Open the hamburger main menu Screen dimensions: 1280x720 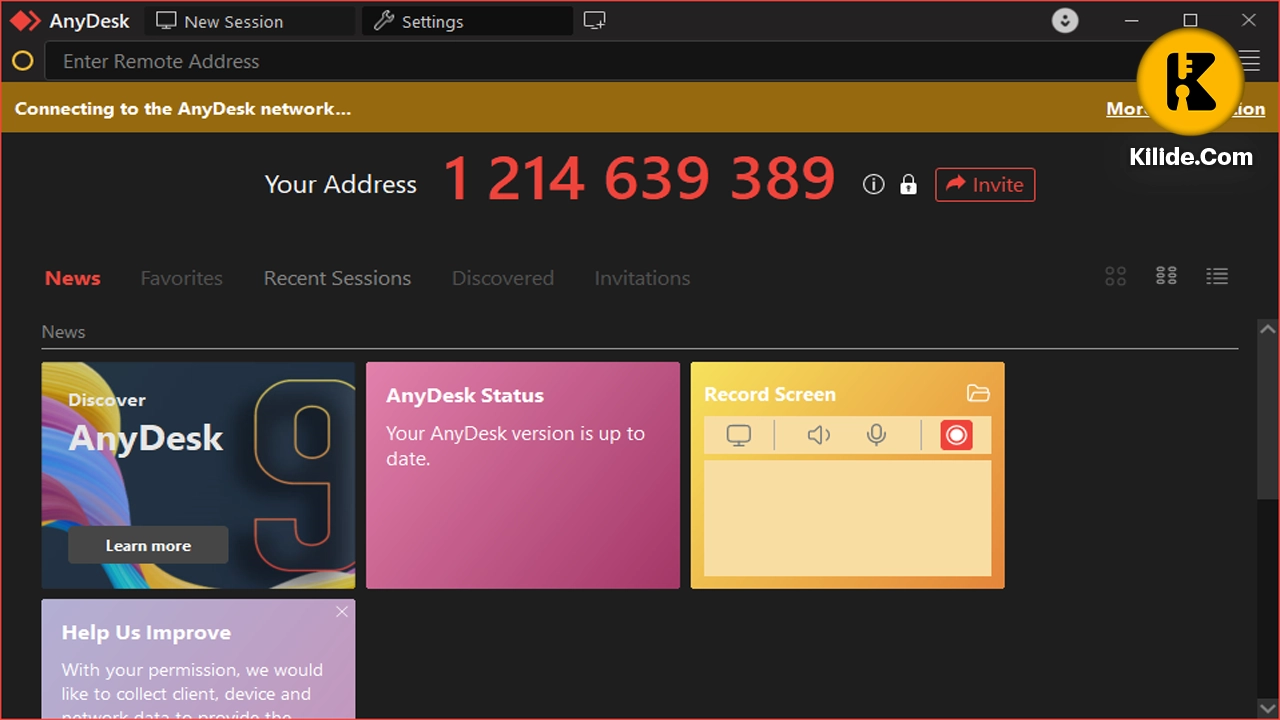[x=1250, y=61]
